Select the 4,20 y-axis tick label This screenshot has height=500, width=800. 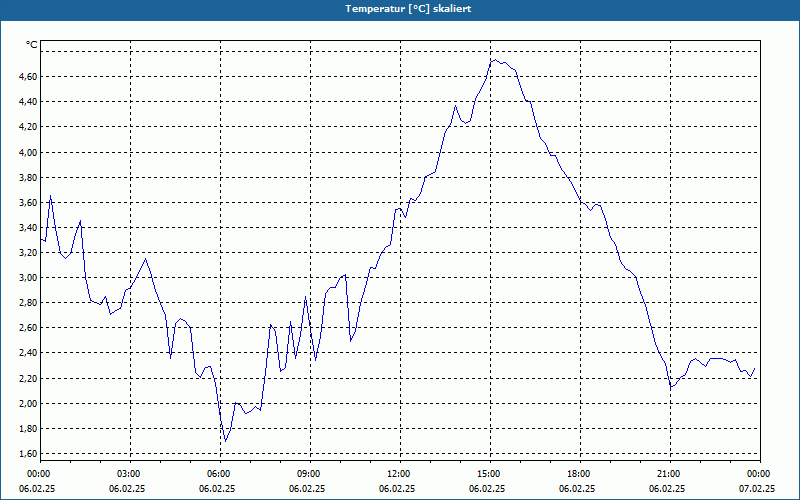coord(28,127)
